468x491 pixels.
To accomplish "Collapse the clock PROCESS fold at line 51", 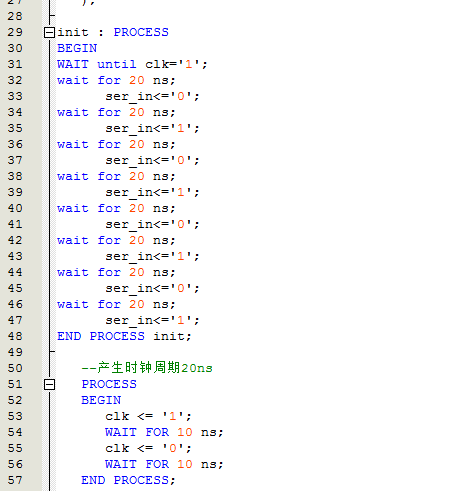I will coord(49,384).
